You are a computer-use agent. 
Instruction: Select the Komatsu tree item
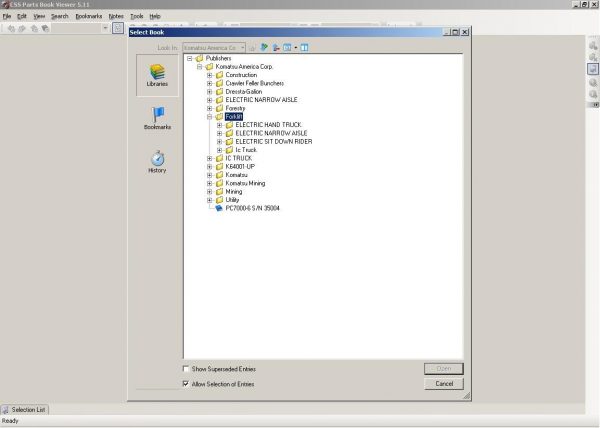pyautogui.click(x=236, y=175)
